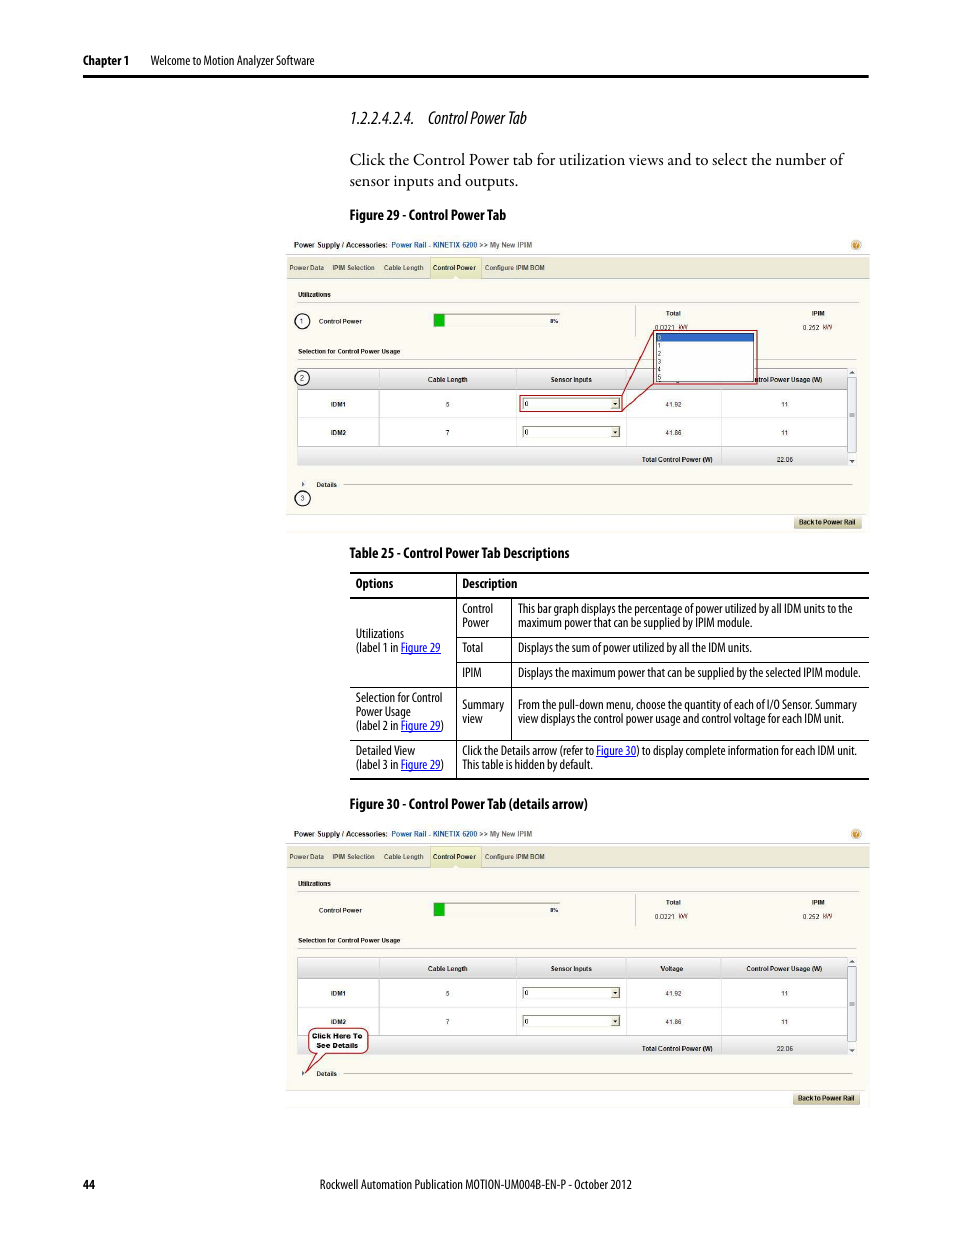Click Back to Power Rail button in Figure 29

[x=827, y=522]
